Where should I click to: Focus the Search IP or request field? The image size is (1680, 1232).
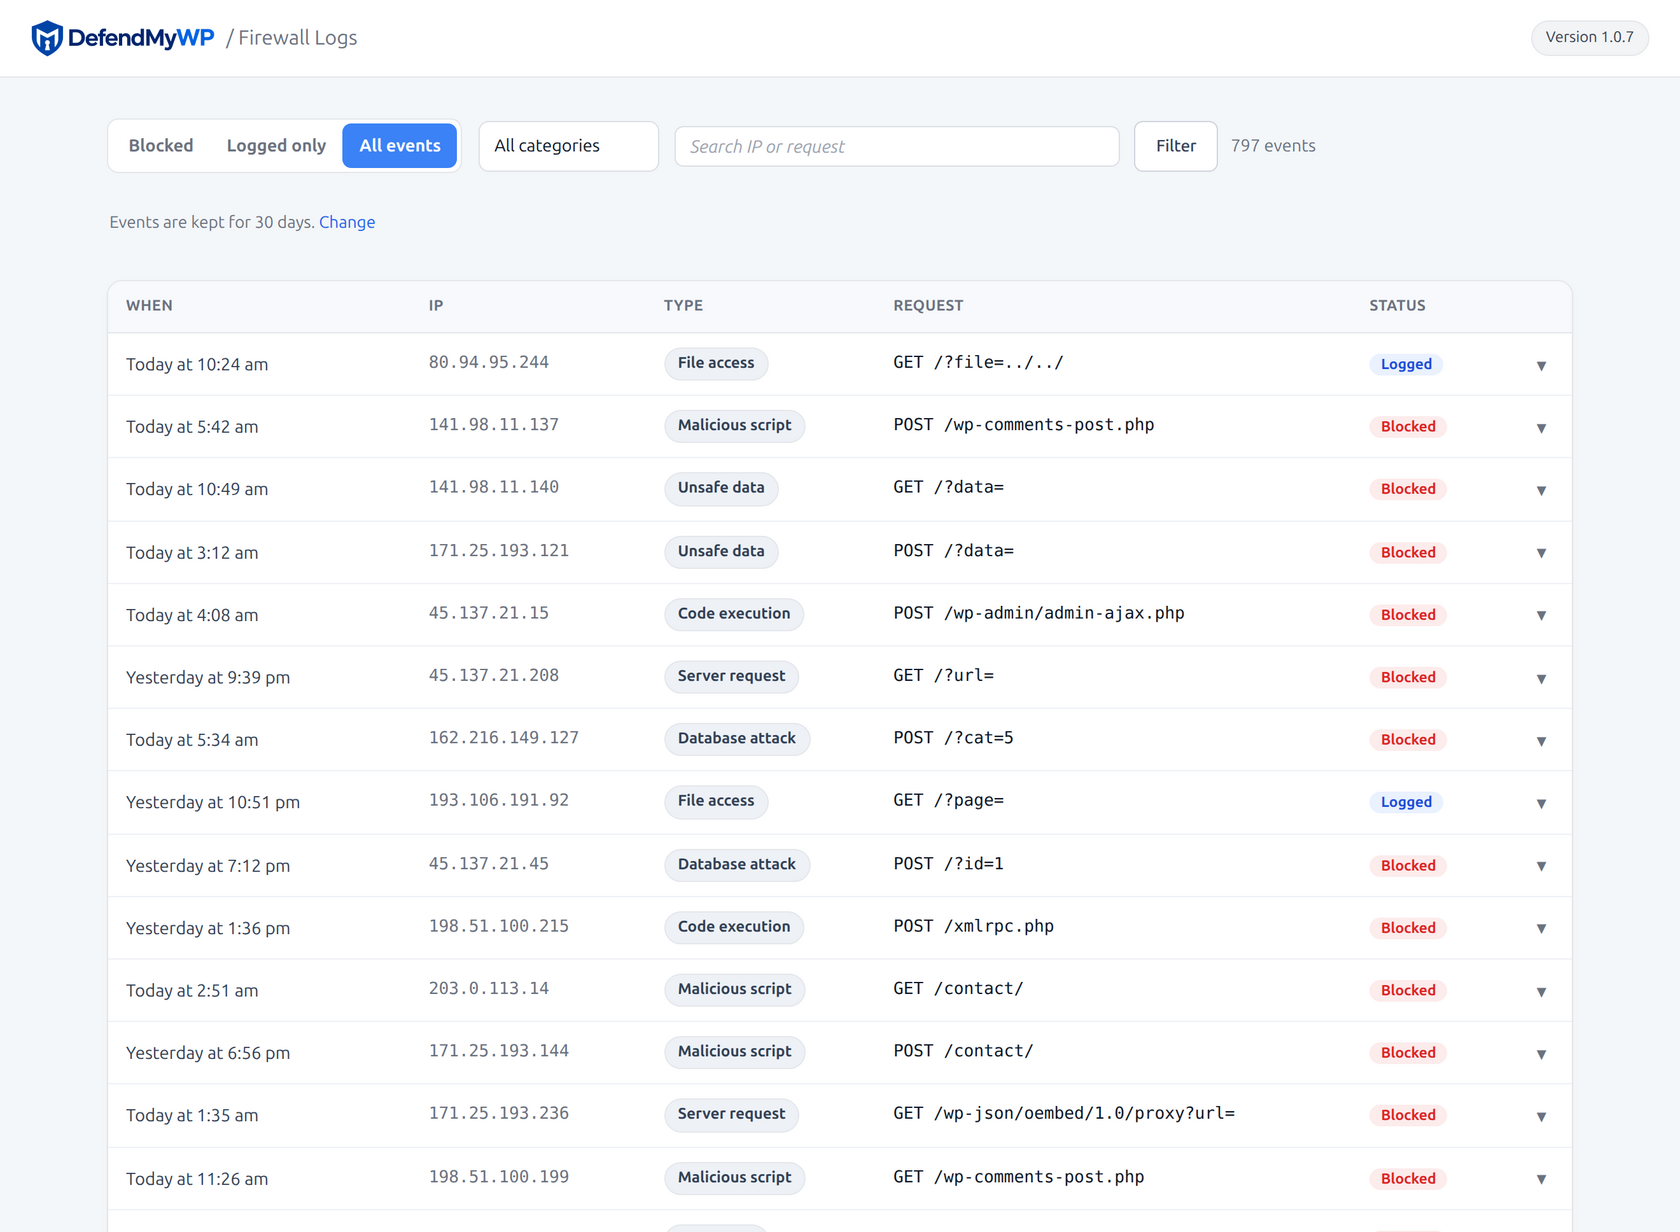tap(897, 146)
